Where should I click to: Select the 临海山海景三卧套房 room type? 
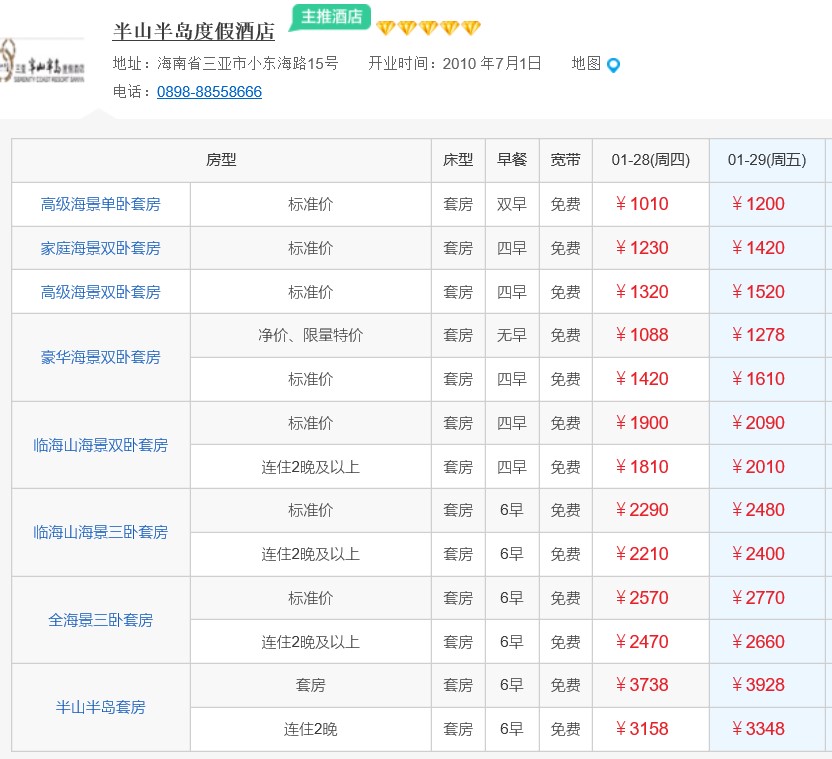click(100, 532)
